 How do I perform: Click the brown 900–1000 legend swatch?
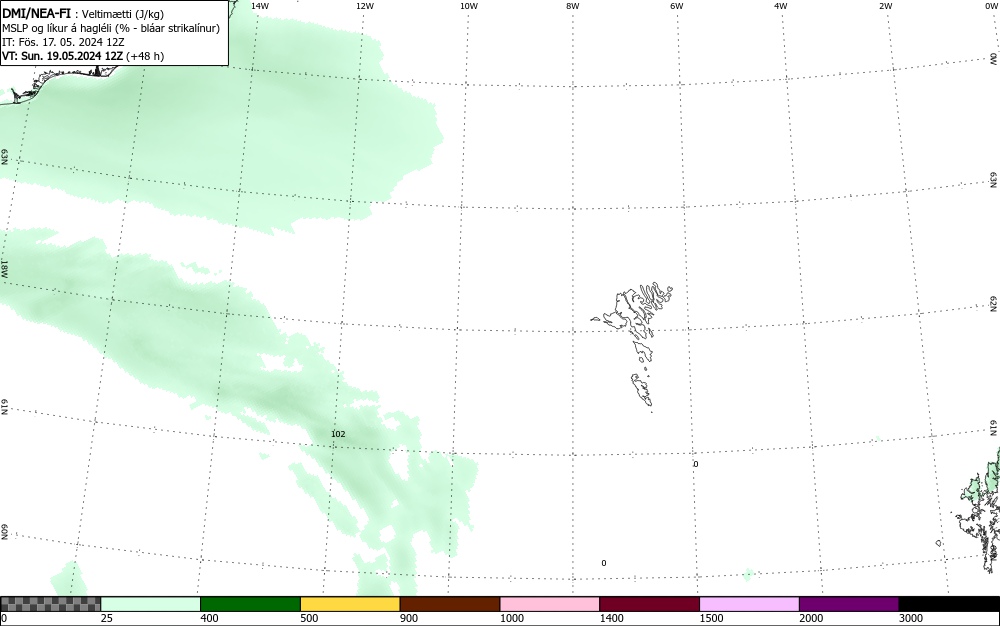click(450, 604)
